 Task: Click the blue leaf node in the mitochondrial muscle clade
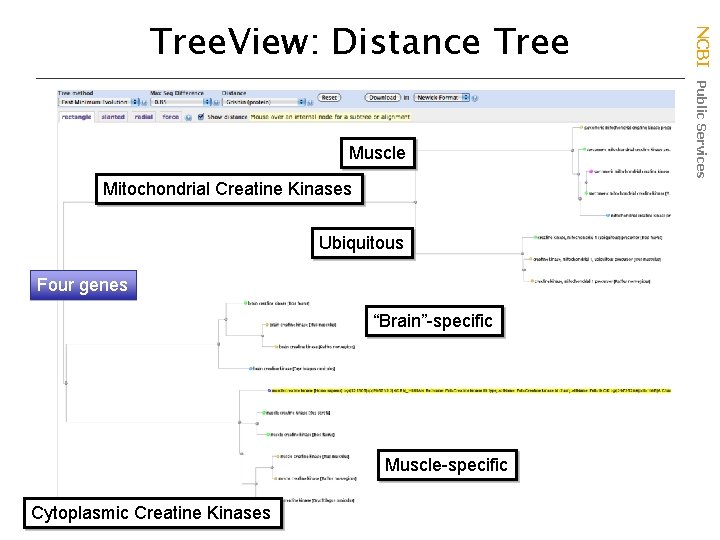pyautogui.click(x=608, y=215)
